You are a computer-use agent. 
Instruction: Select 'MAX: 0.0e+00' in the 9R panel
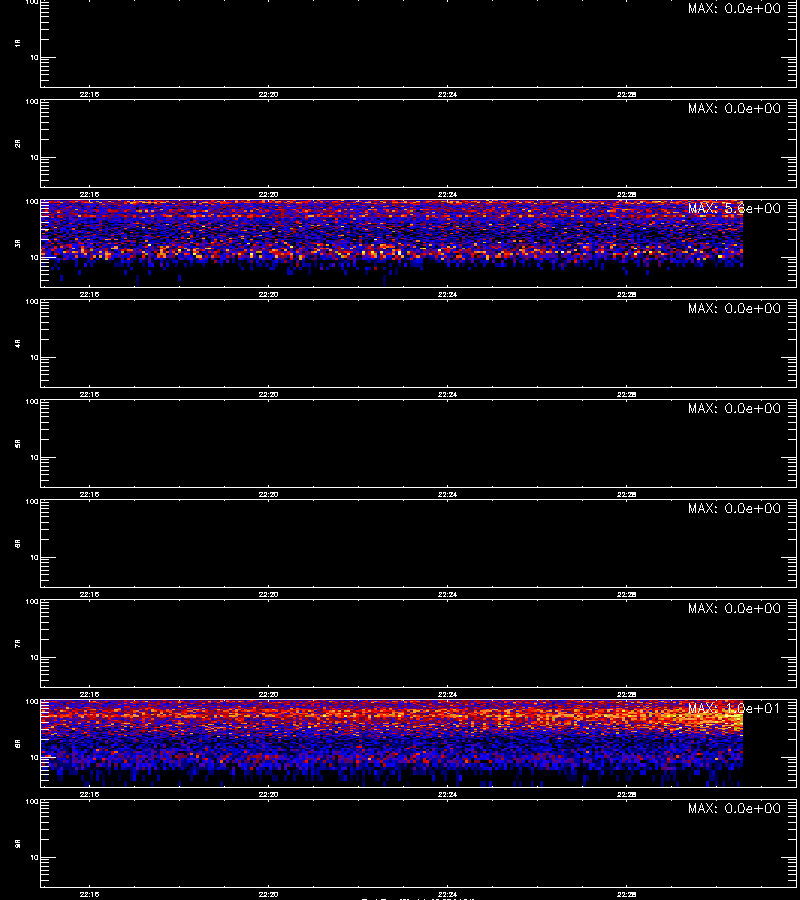(734, 808)
